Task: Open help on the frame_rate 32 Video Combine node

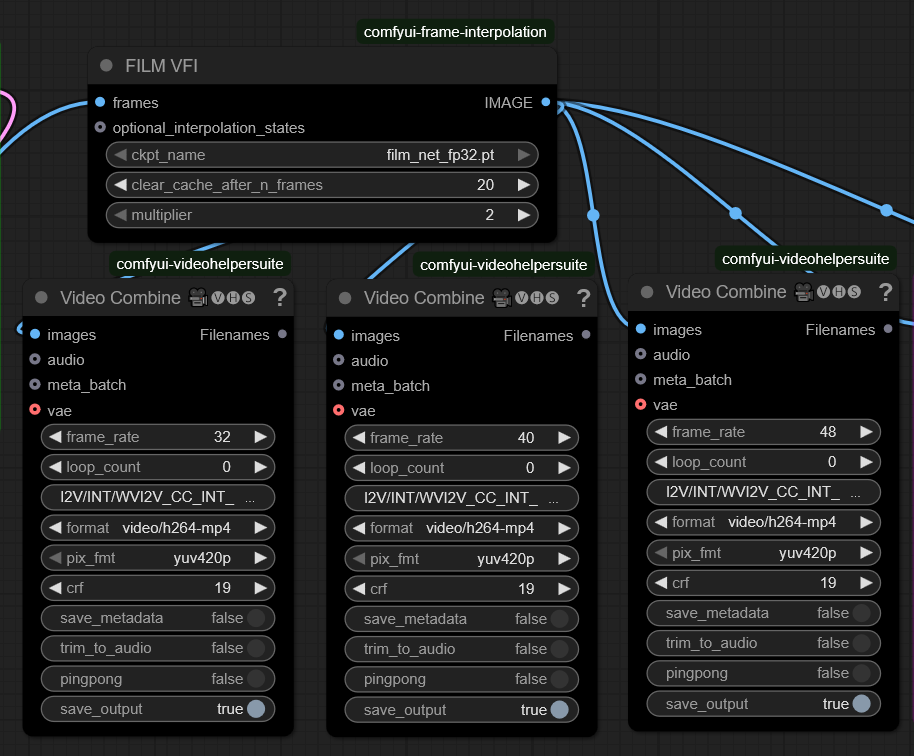Action: point(280,297)
